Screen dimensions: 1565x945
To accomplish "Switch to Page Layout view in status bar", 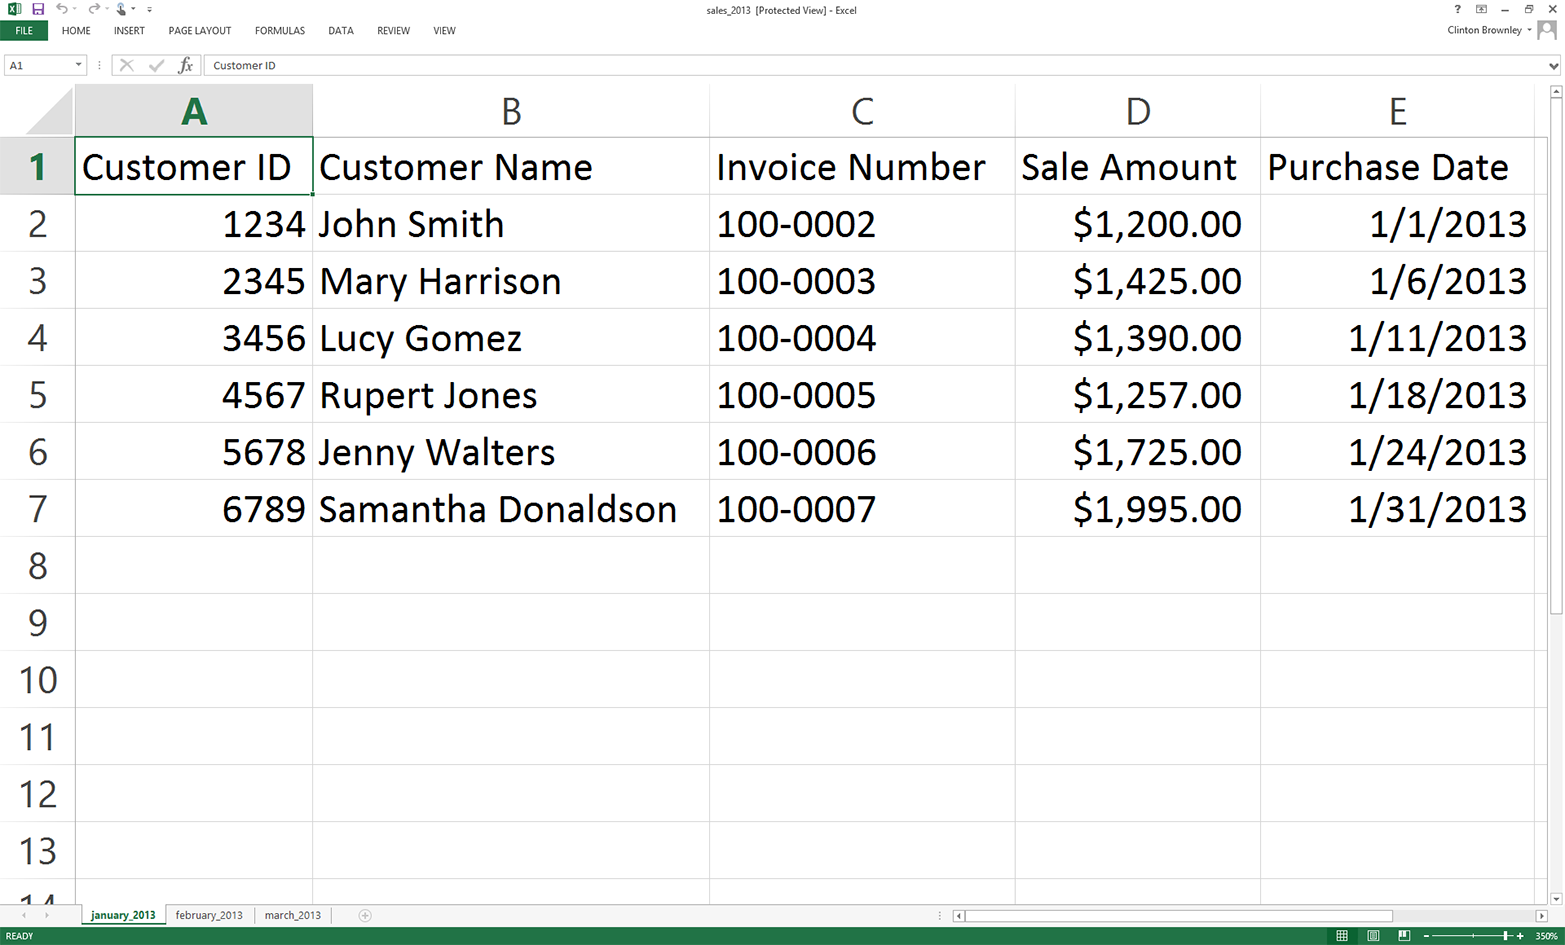I will [x=1373, y=936].
